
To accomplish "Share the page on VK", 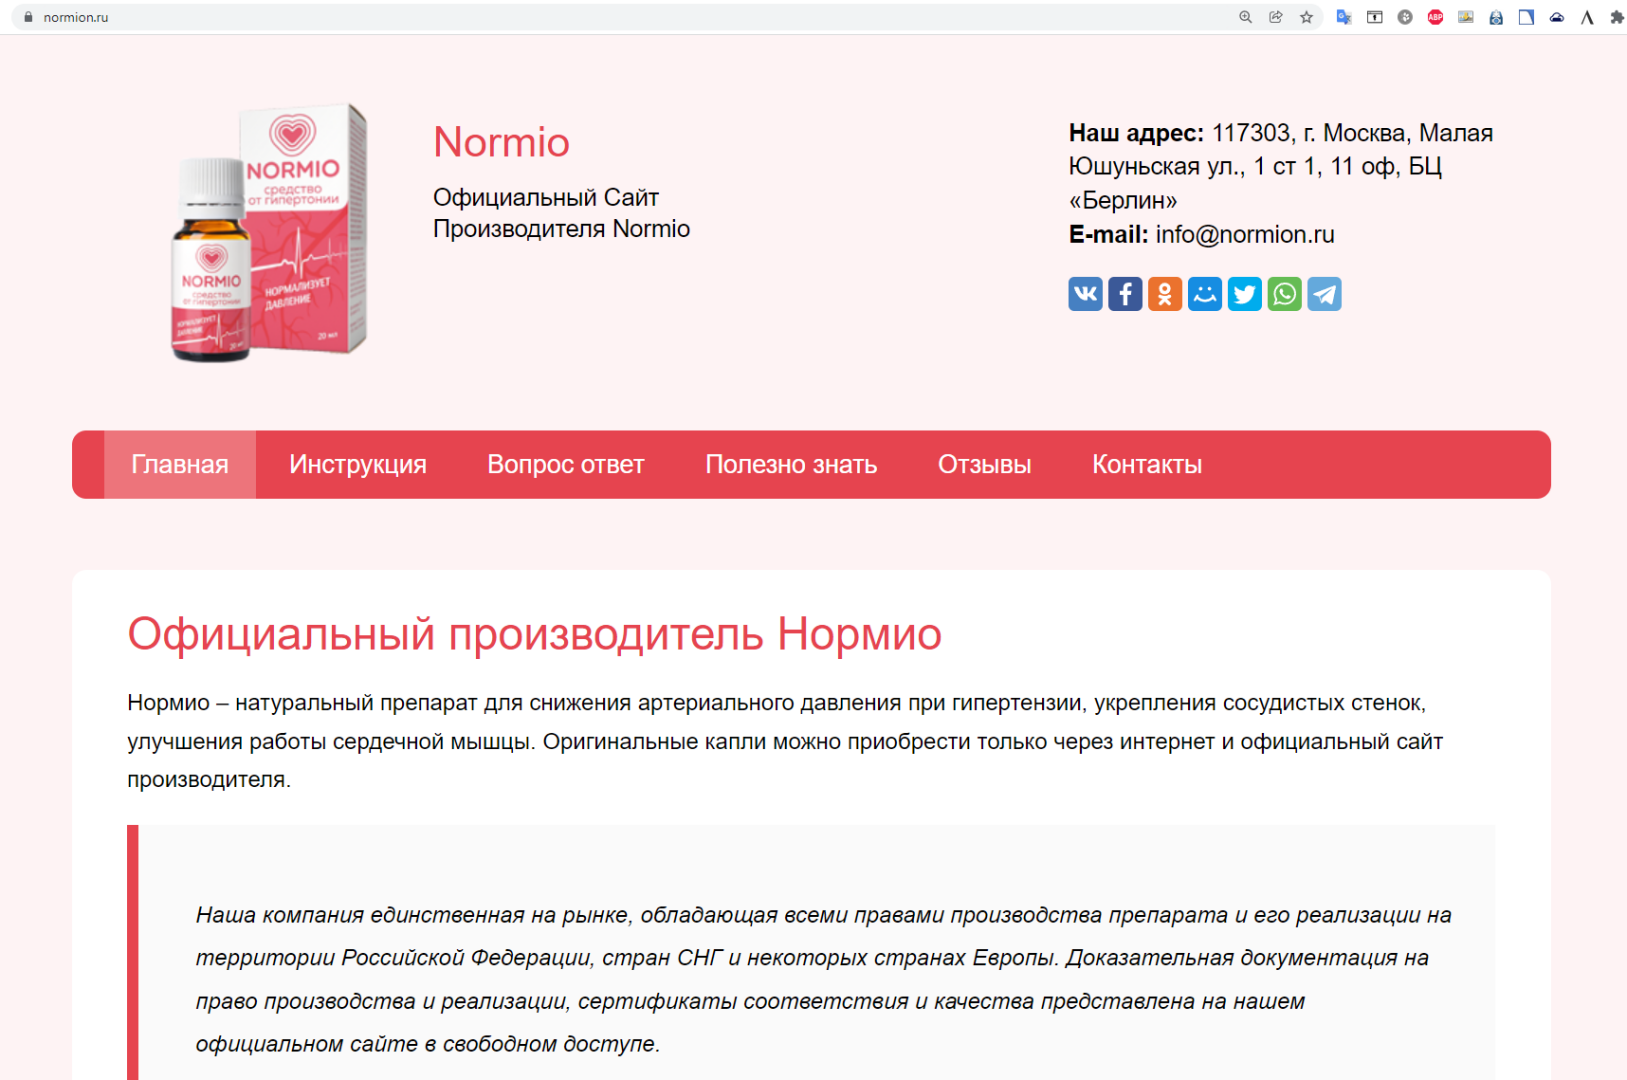I will [x=1085, y=294].
